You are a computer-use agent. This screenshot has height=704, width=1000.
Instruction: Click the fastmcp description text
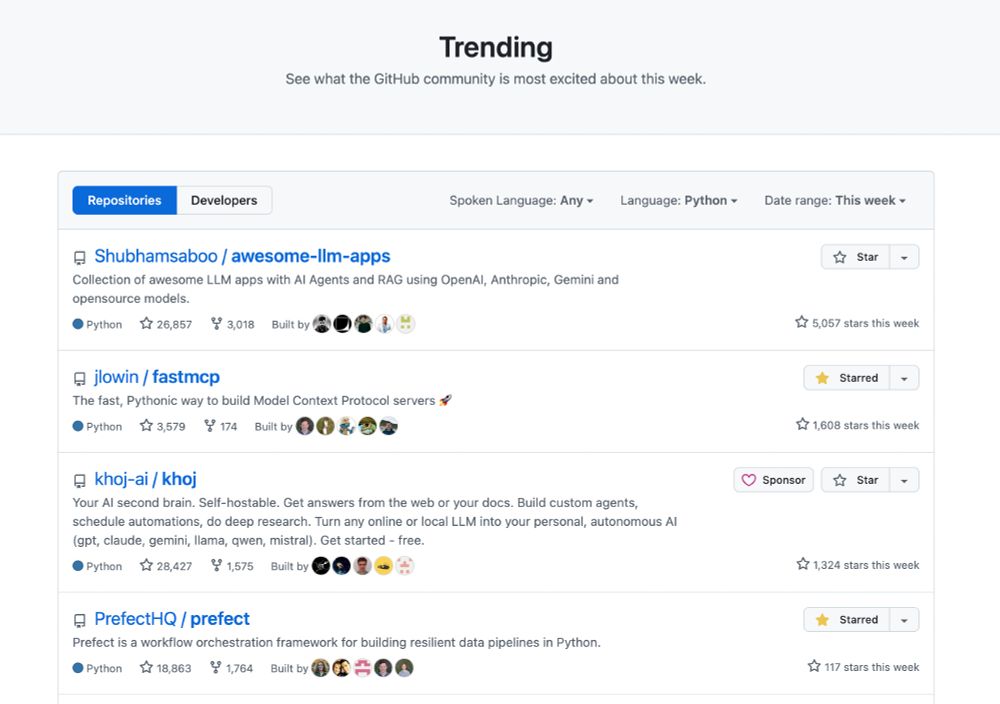pyautogui.click(x=262, y=400)
